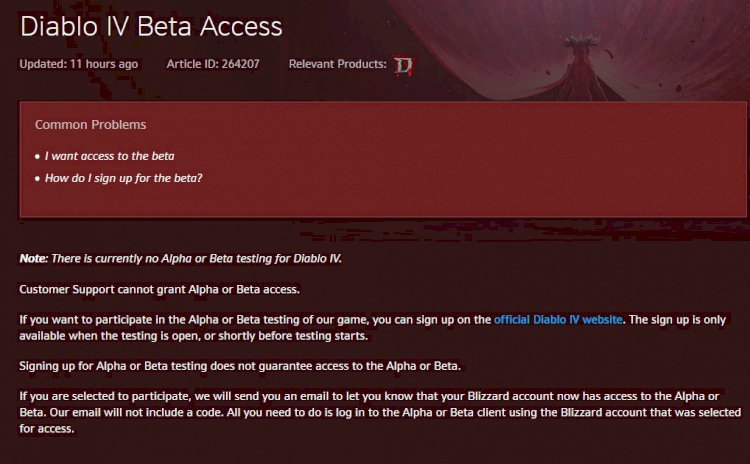The height and width of the screenshot is (464, 750).
Task: Select the 'I want access to the beta' item
Action: tap(110, 156)
